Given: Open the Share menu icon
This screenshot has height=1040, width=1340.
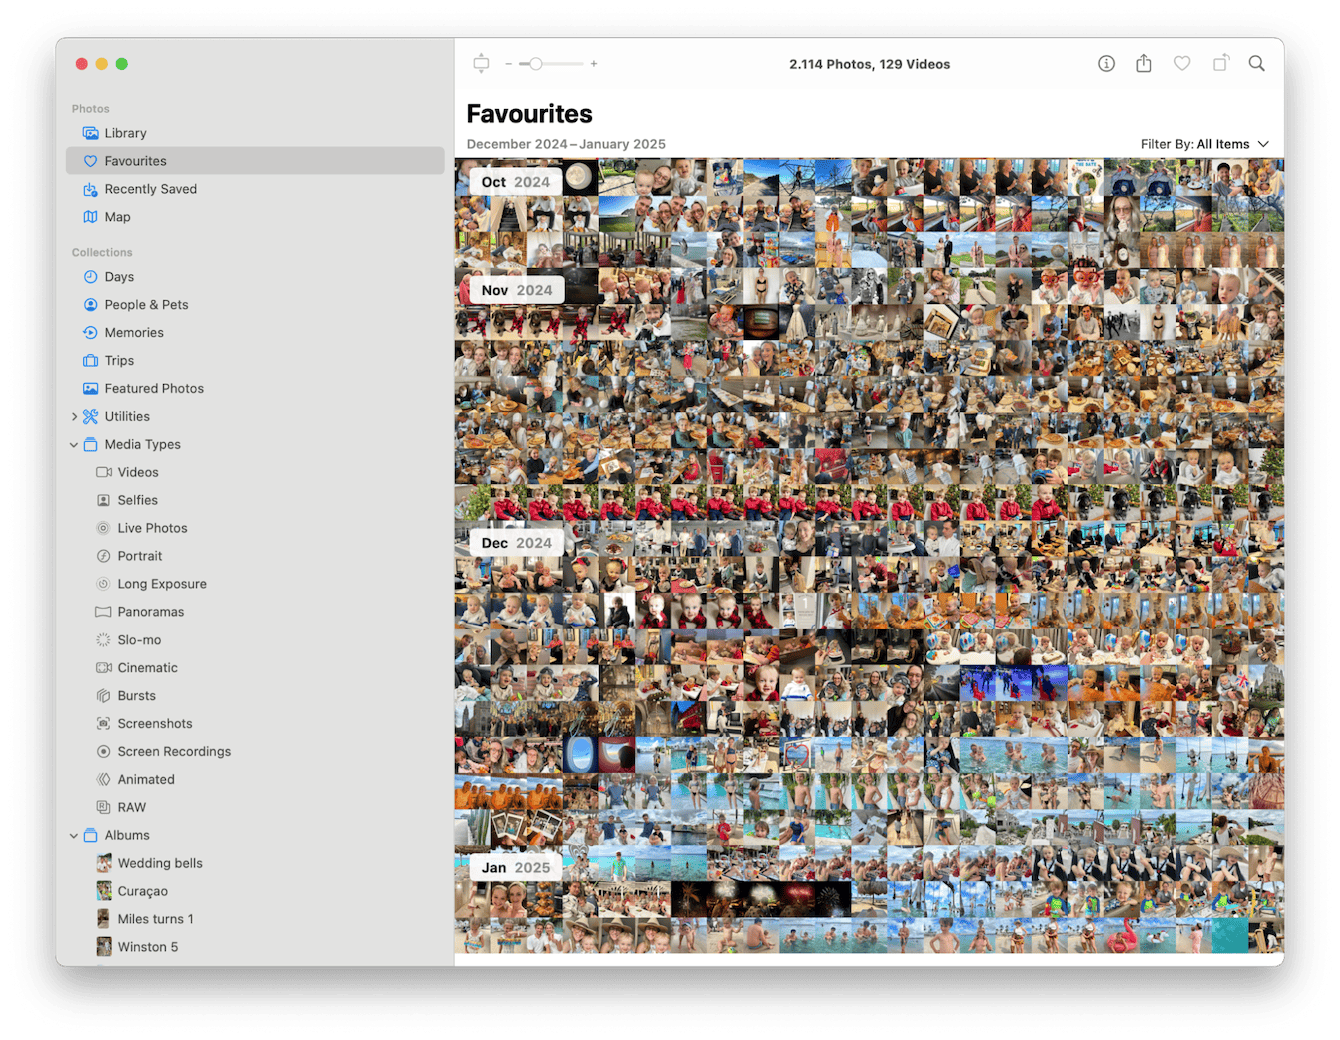Looking at the screenshot, I should coord(1144,64).
